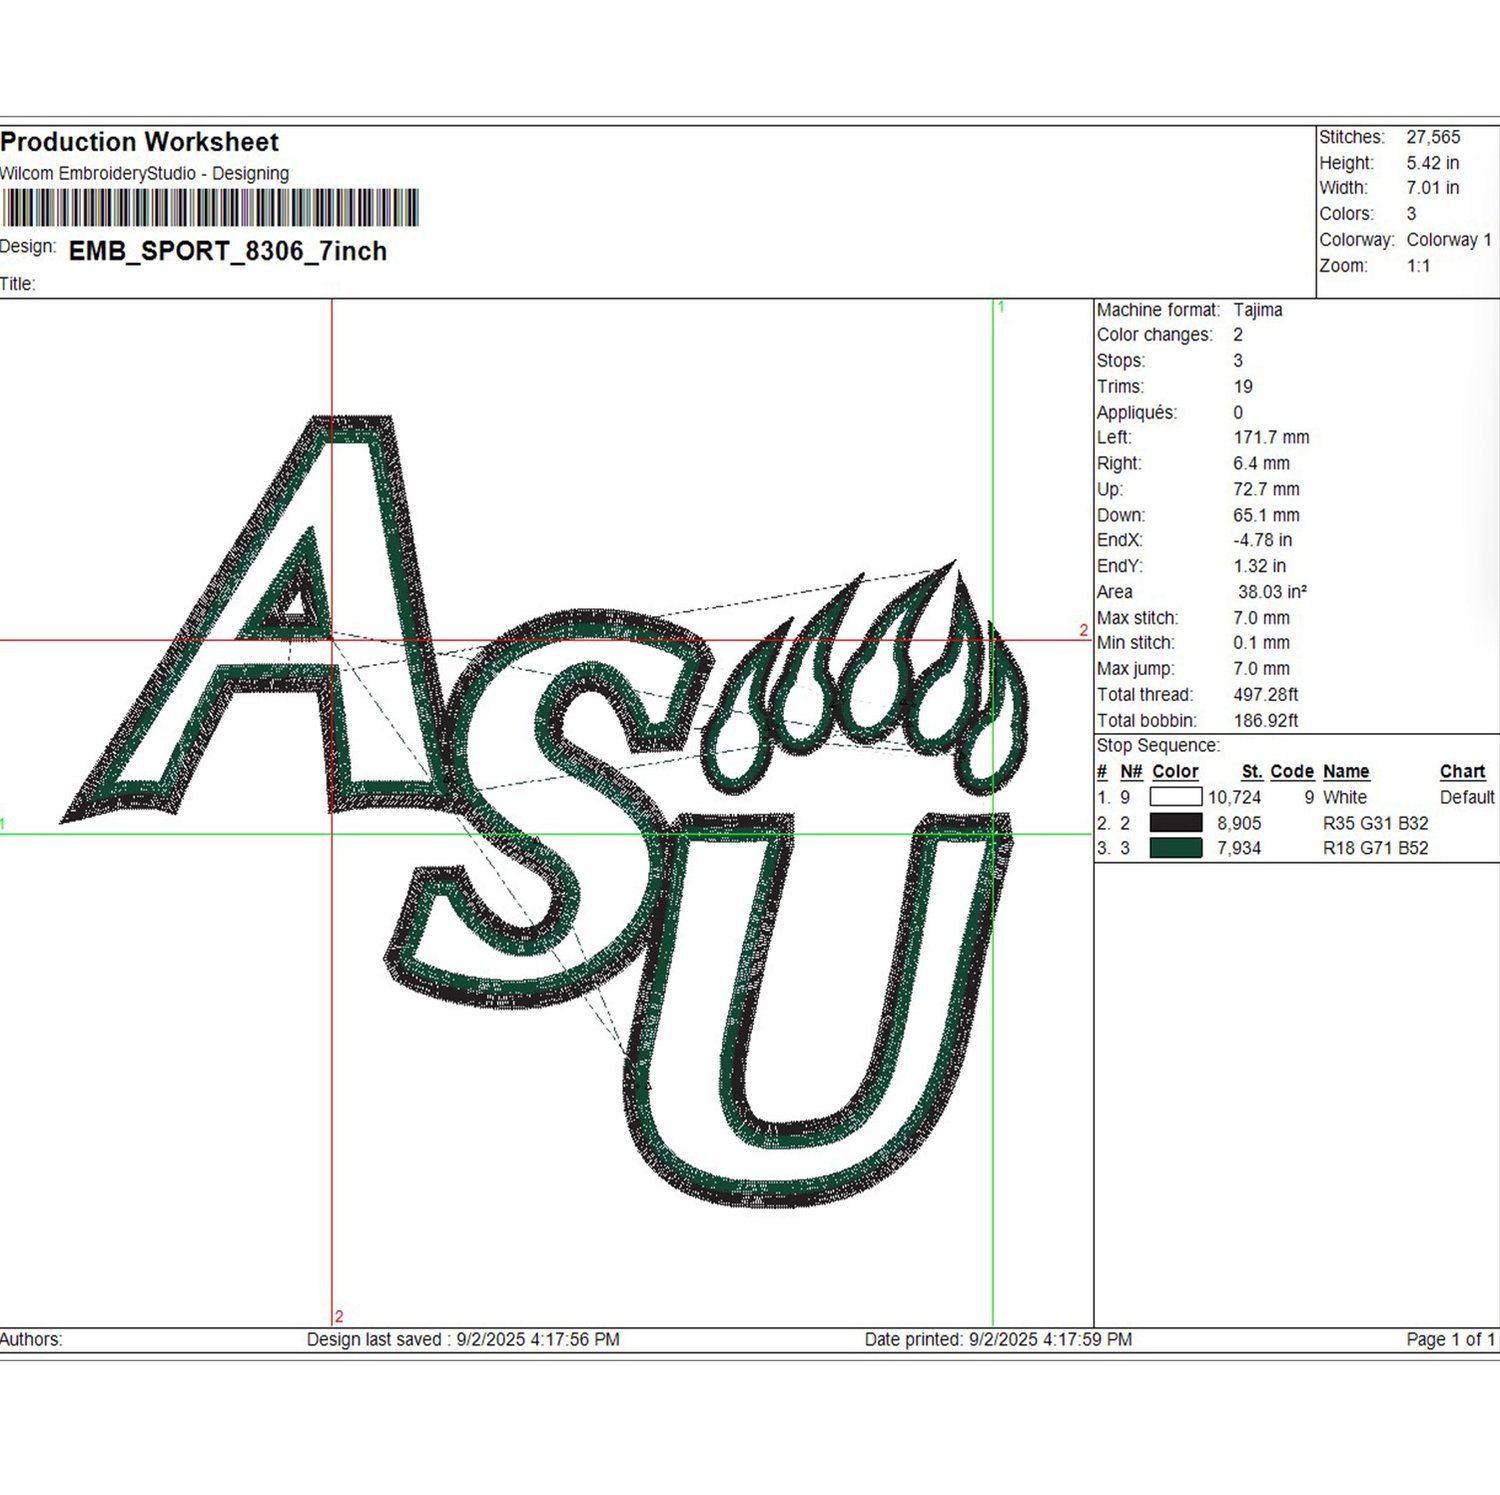Click the thread name "R35 G31 B32"

tap(1375, 824)
